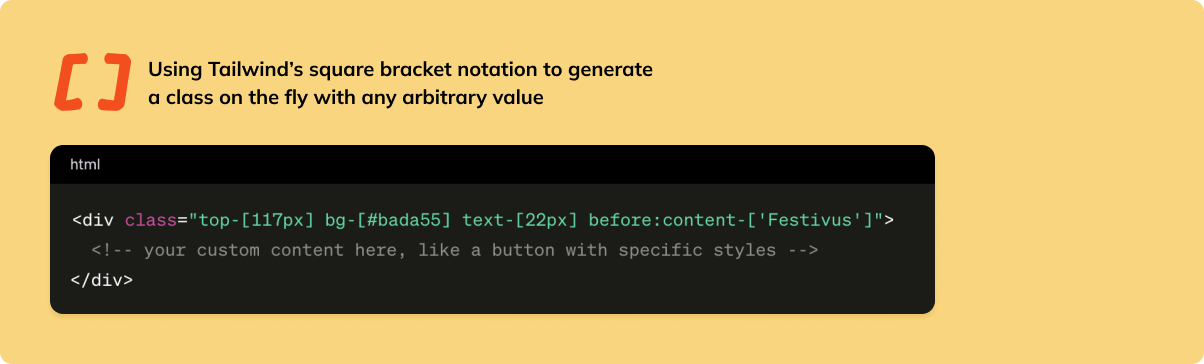Select the closing div tag
This screenshot has width=1204, height=364.
point(102,280)
